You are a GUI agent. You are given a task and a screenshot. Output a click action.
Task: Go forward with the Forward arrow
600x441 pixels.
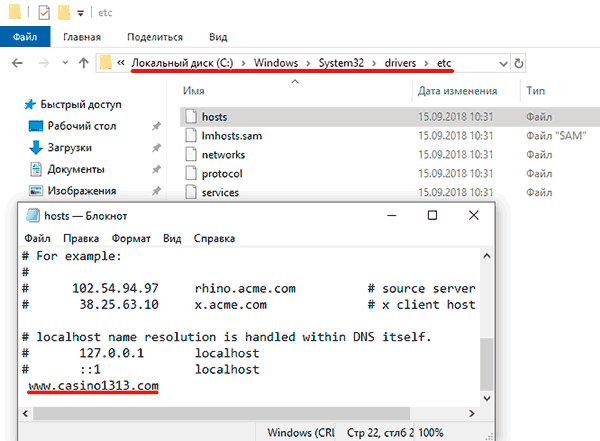pyautogui.click(x=44, y=63)
